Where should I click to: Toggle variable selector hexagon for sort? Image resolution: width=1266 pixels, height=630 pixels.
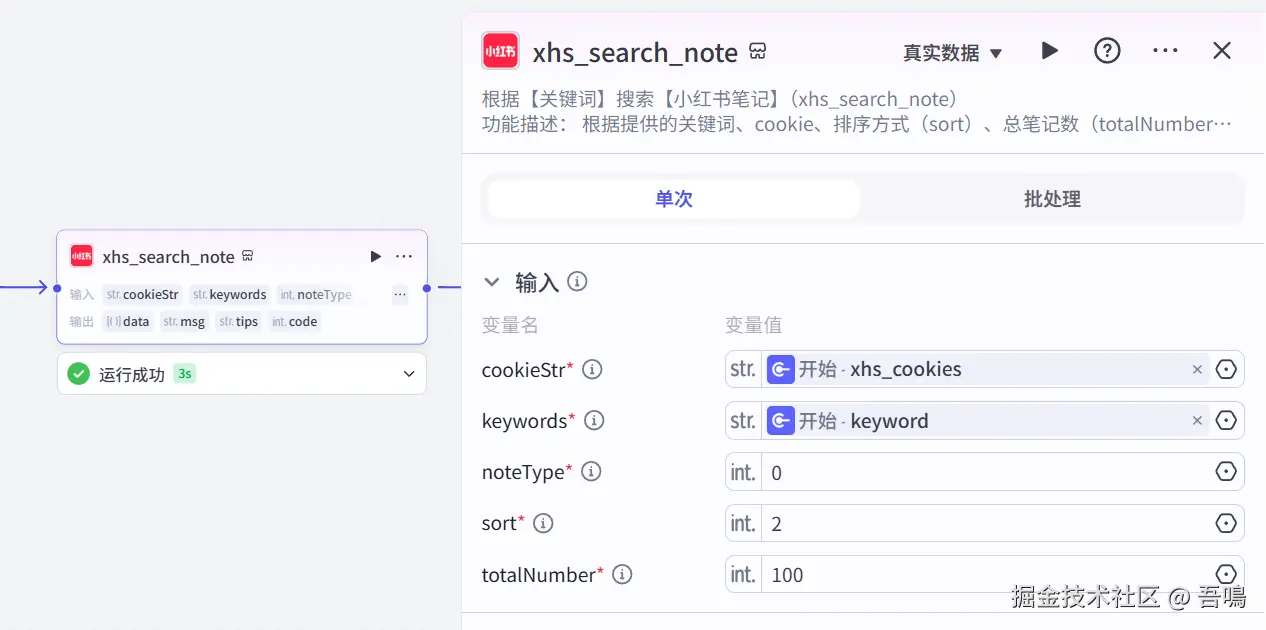coord(1226,523)
